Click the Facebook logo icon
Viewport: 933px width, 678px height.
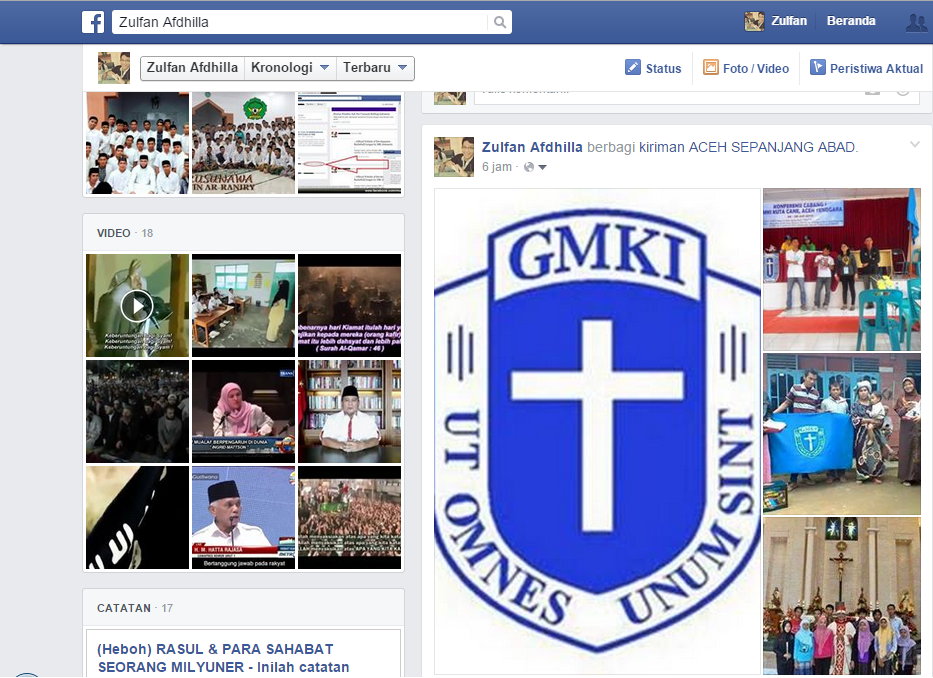pos(93,22)
